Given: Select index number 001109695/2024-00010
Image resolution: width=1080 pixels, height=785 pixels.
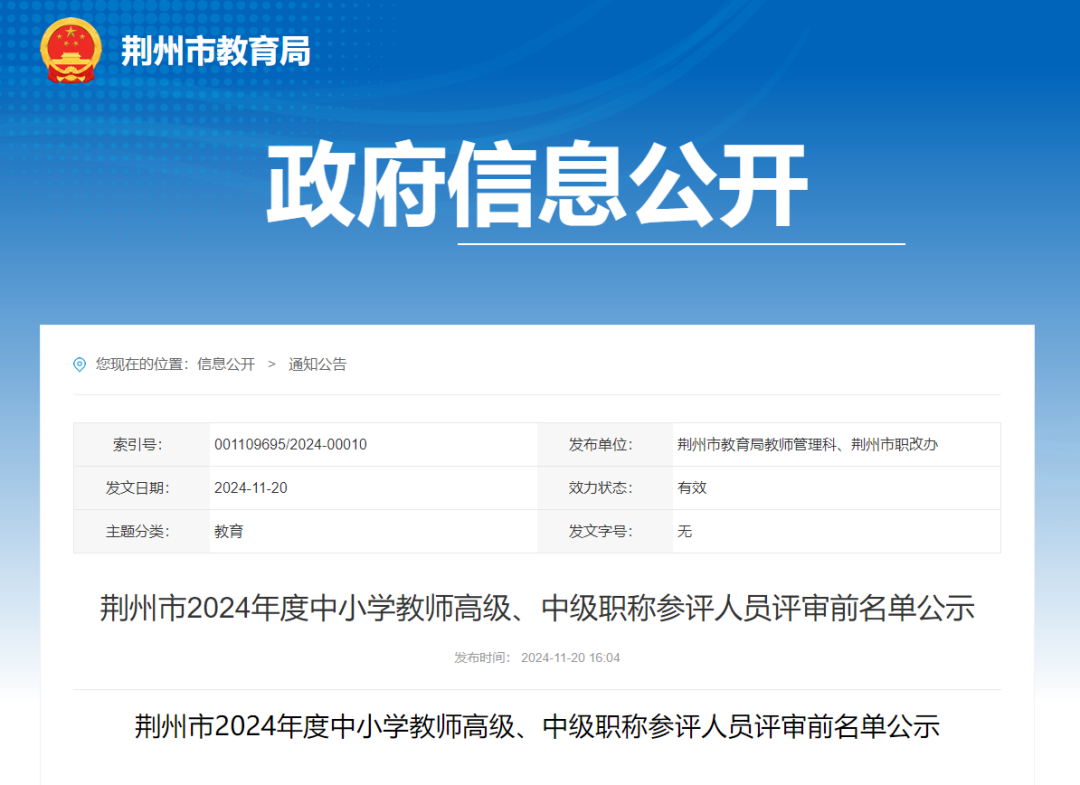Looking at the screenshot, I should [291, 445].
